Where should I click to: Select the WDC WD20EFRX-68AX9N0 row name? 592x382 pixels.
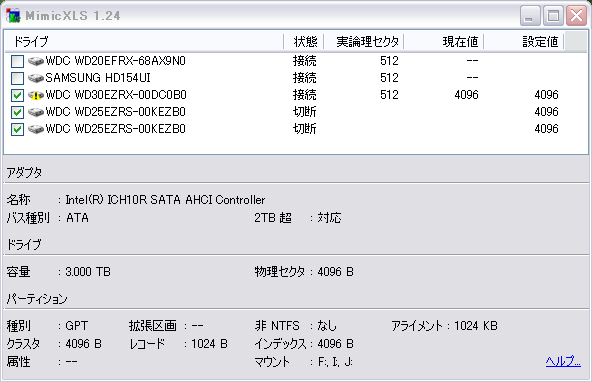(116, 61)
